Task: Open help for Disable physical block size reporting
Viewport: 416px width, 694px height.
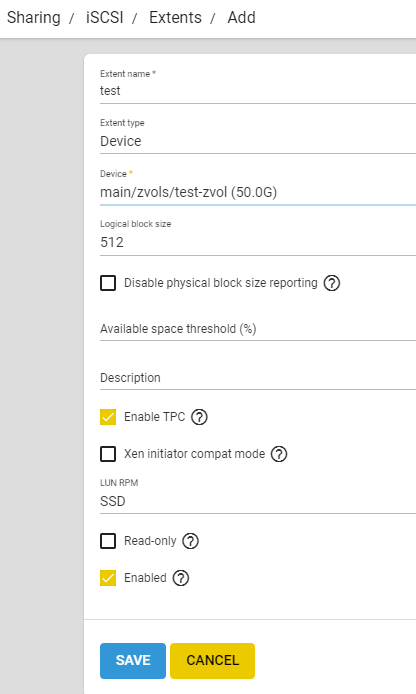Action: click(331, 283)
